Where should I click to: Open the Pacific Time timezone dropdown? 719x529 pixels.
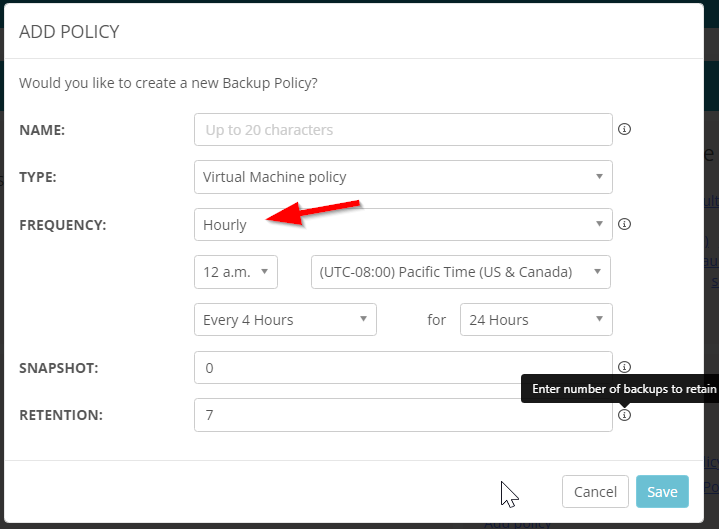[460, 272]
